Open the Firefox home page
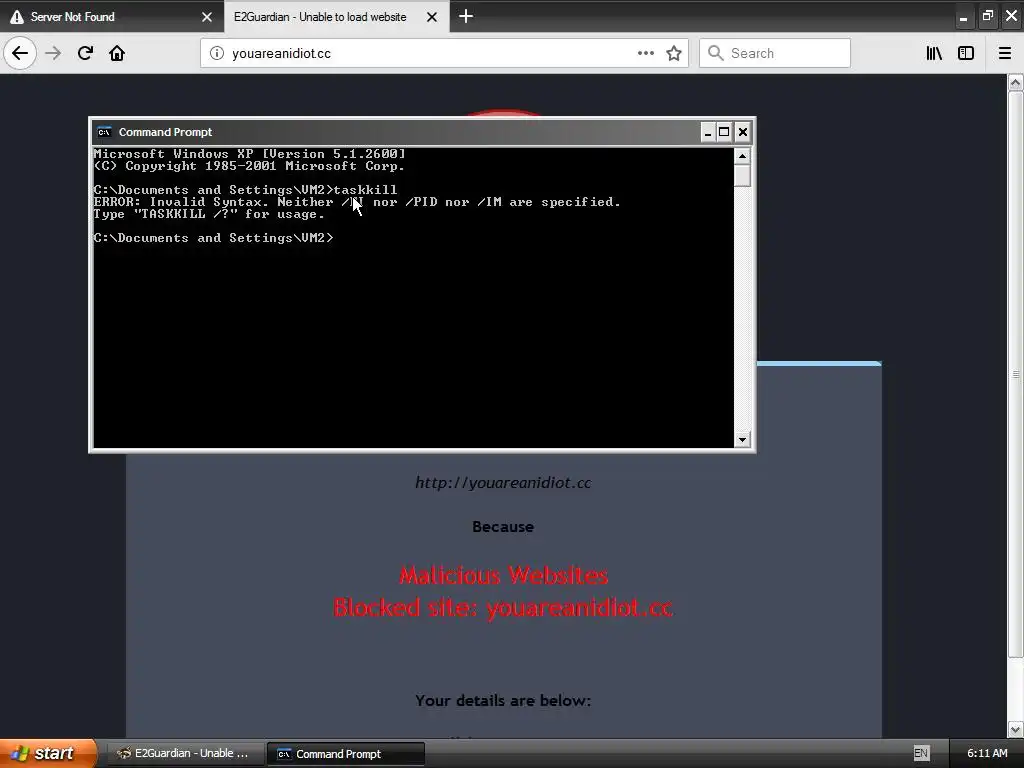The width and height of the screenshot is (1024, 768). (x=117, y=53)
